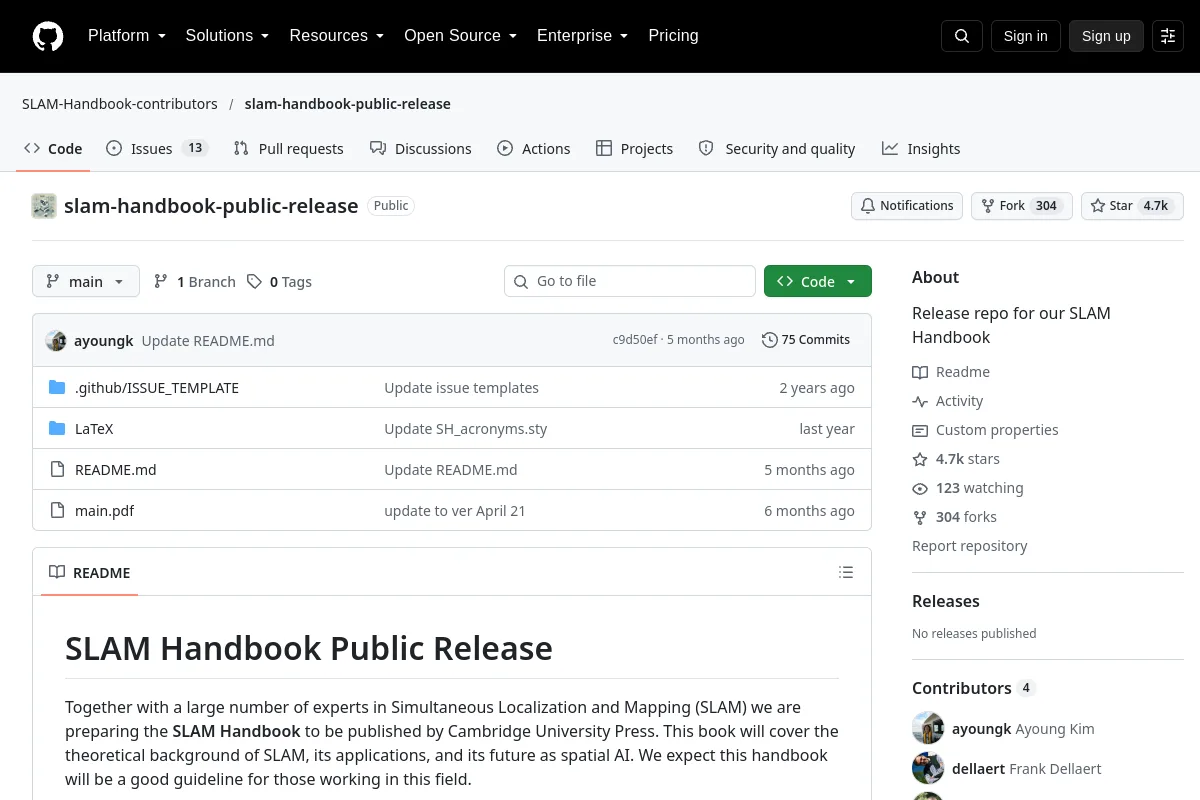The height and width of the screenshot is (800, 1200).
Task: Click the branch icon next to 1 Branch
Action: pos(161,282)
